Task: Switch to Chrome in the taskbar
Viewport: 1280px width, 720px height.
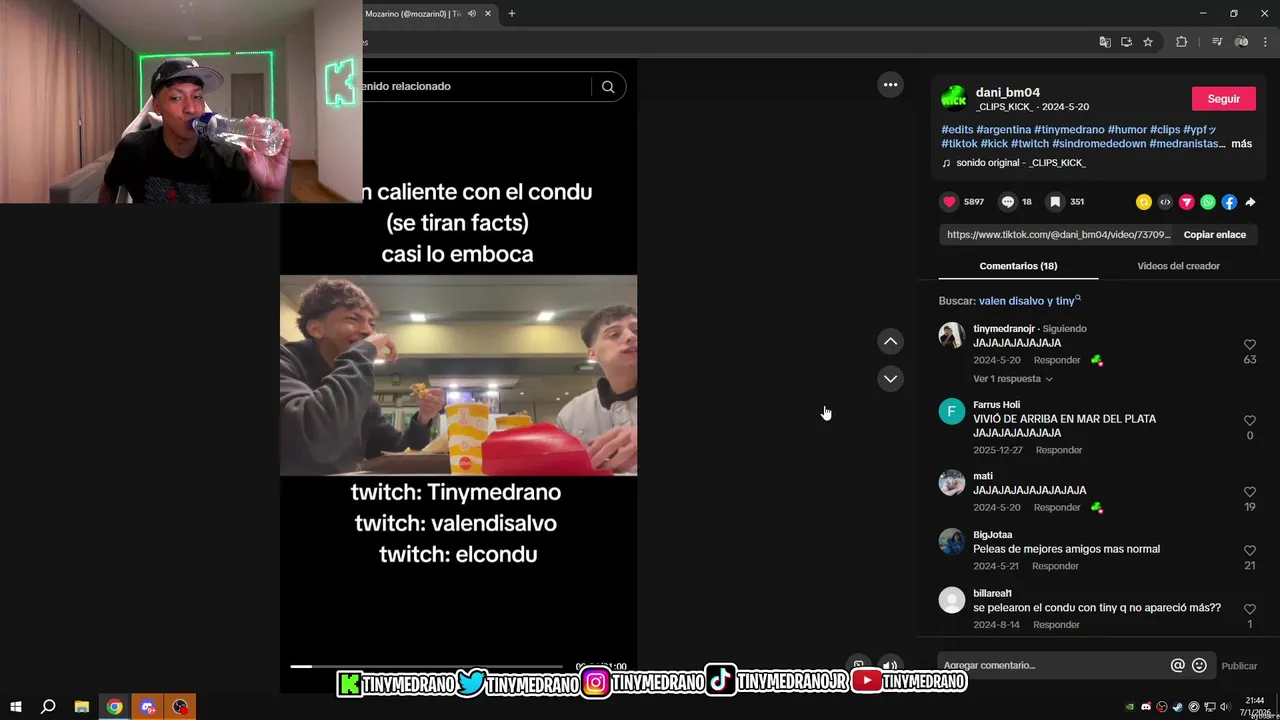Action: 115,707
